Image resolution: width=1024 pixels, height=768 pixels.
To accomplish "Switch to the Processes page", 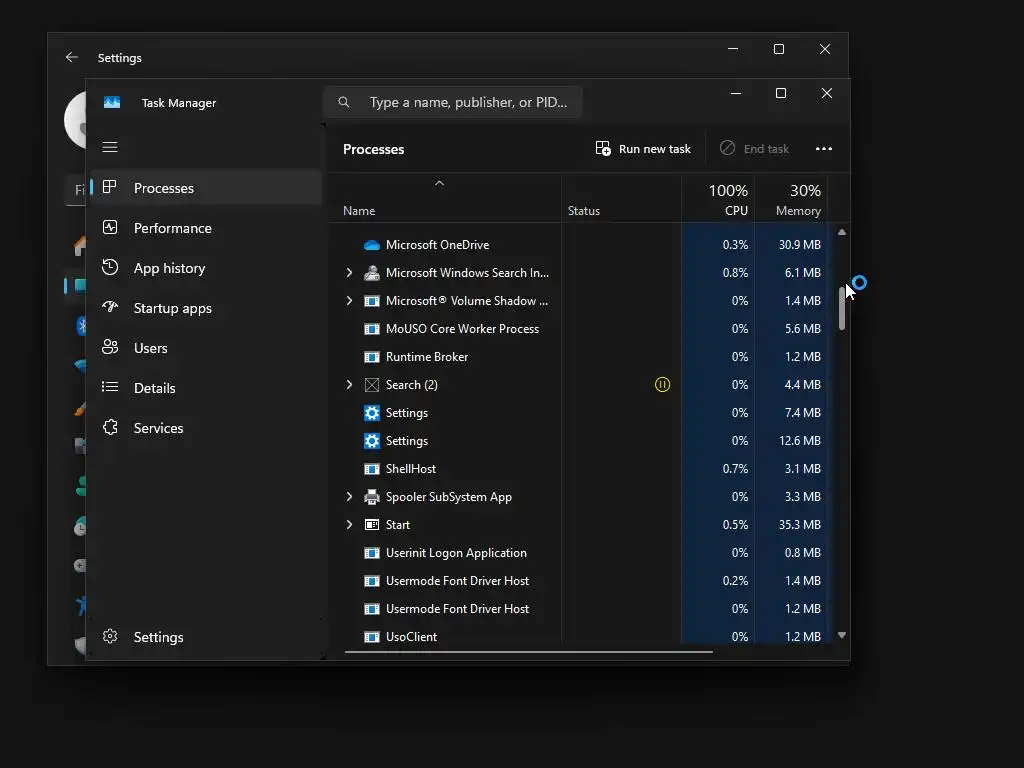I will pos(206,188).
